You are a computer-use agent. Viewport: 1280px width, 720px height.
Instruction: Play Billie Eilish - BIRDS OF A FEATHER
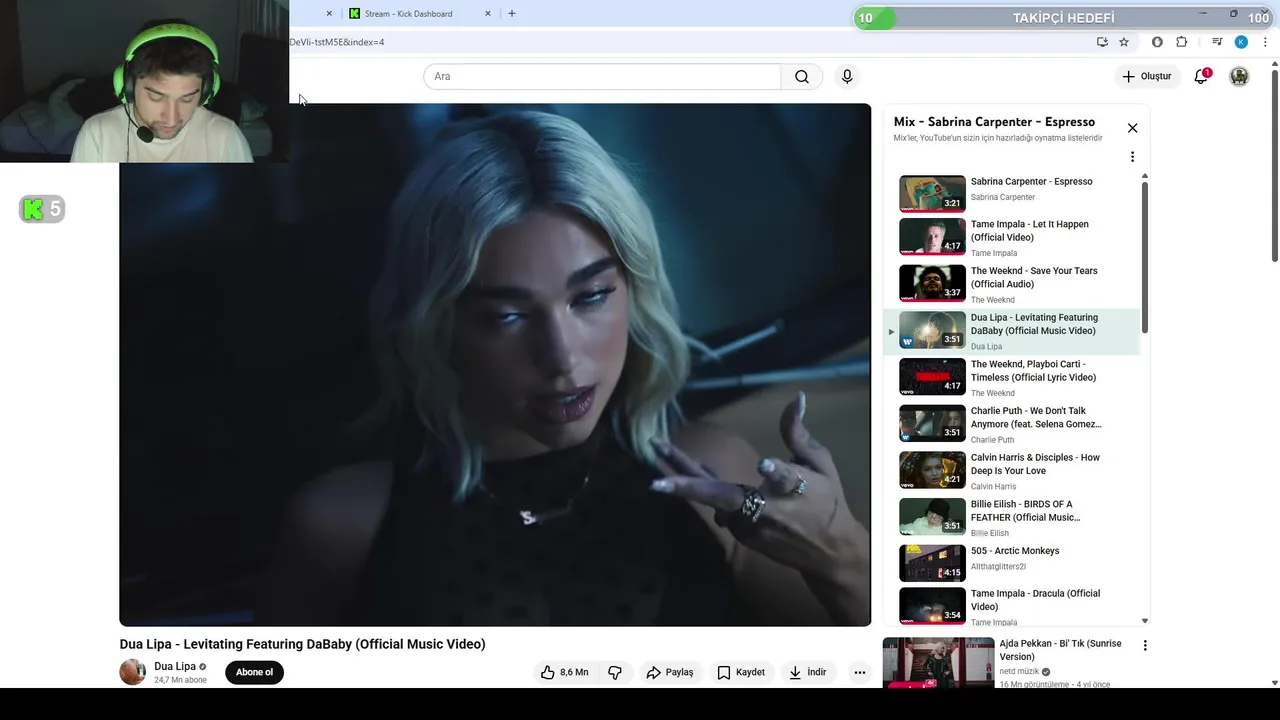[x=1012, y=518]
